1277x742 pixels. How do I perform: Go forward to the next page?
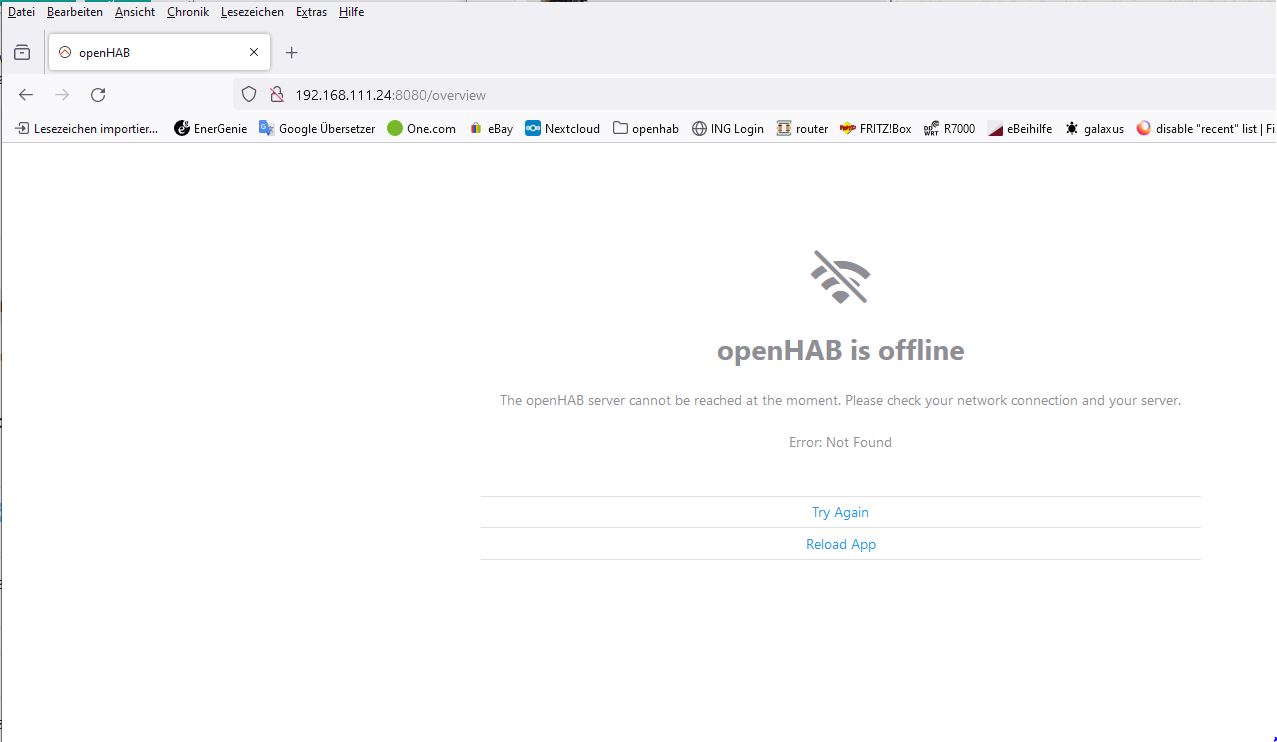coord(62,95)
